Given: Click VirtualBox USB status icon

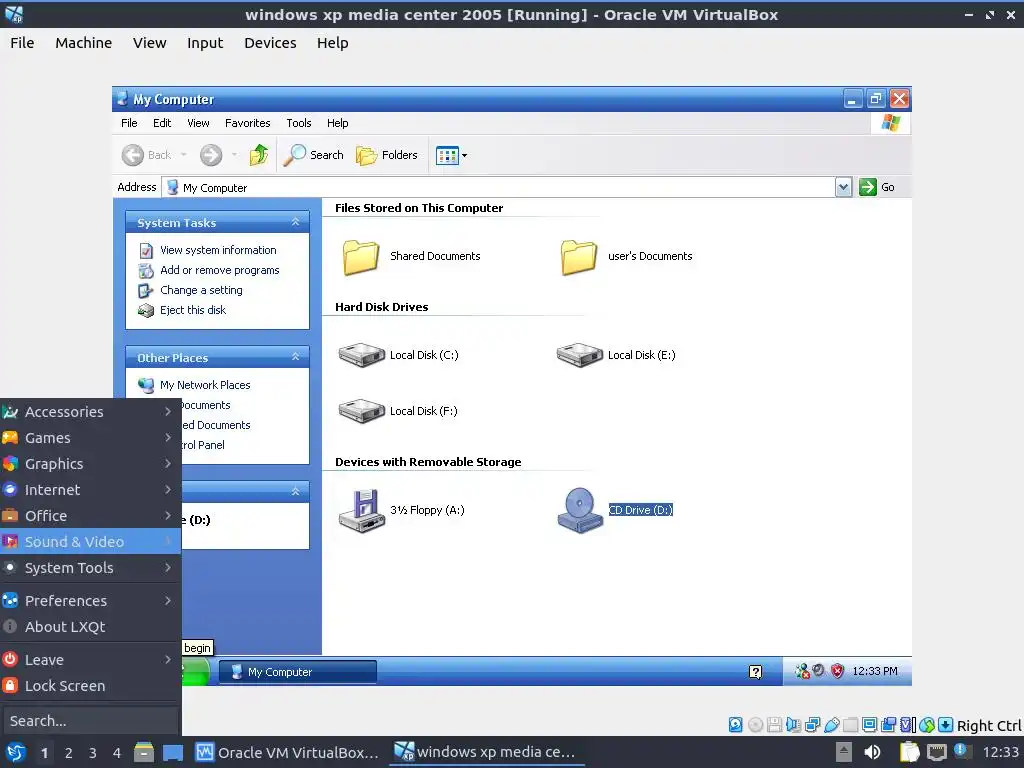Looking at the screenshot, I should click(831, 725).
